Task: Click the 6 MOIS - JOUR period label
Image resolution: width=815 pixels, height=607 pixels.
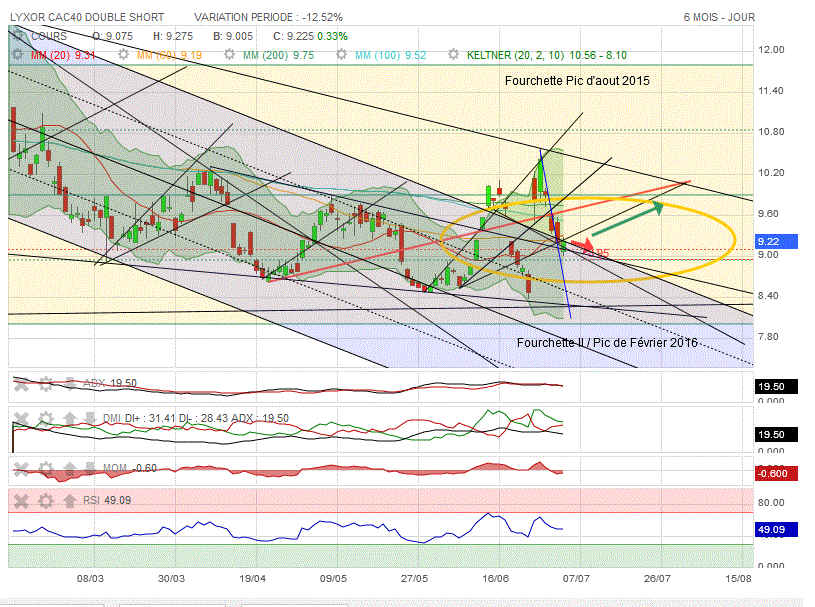Action: point(719,17)
